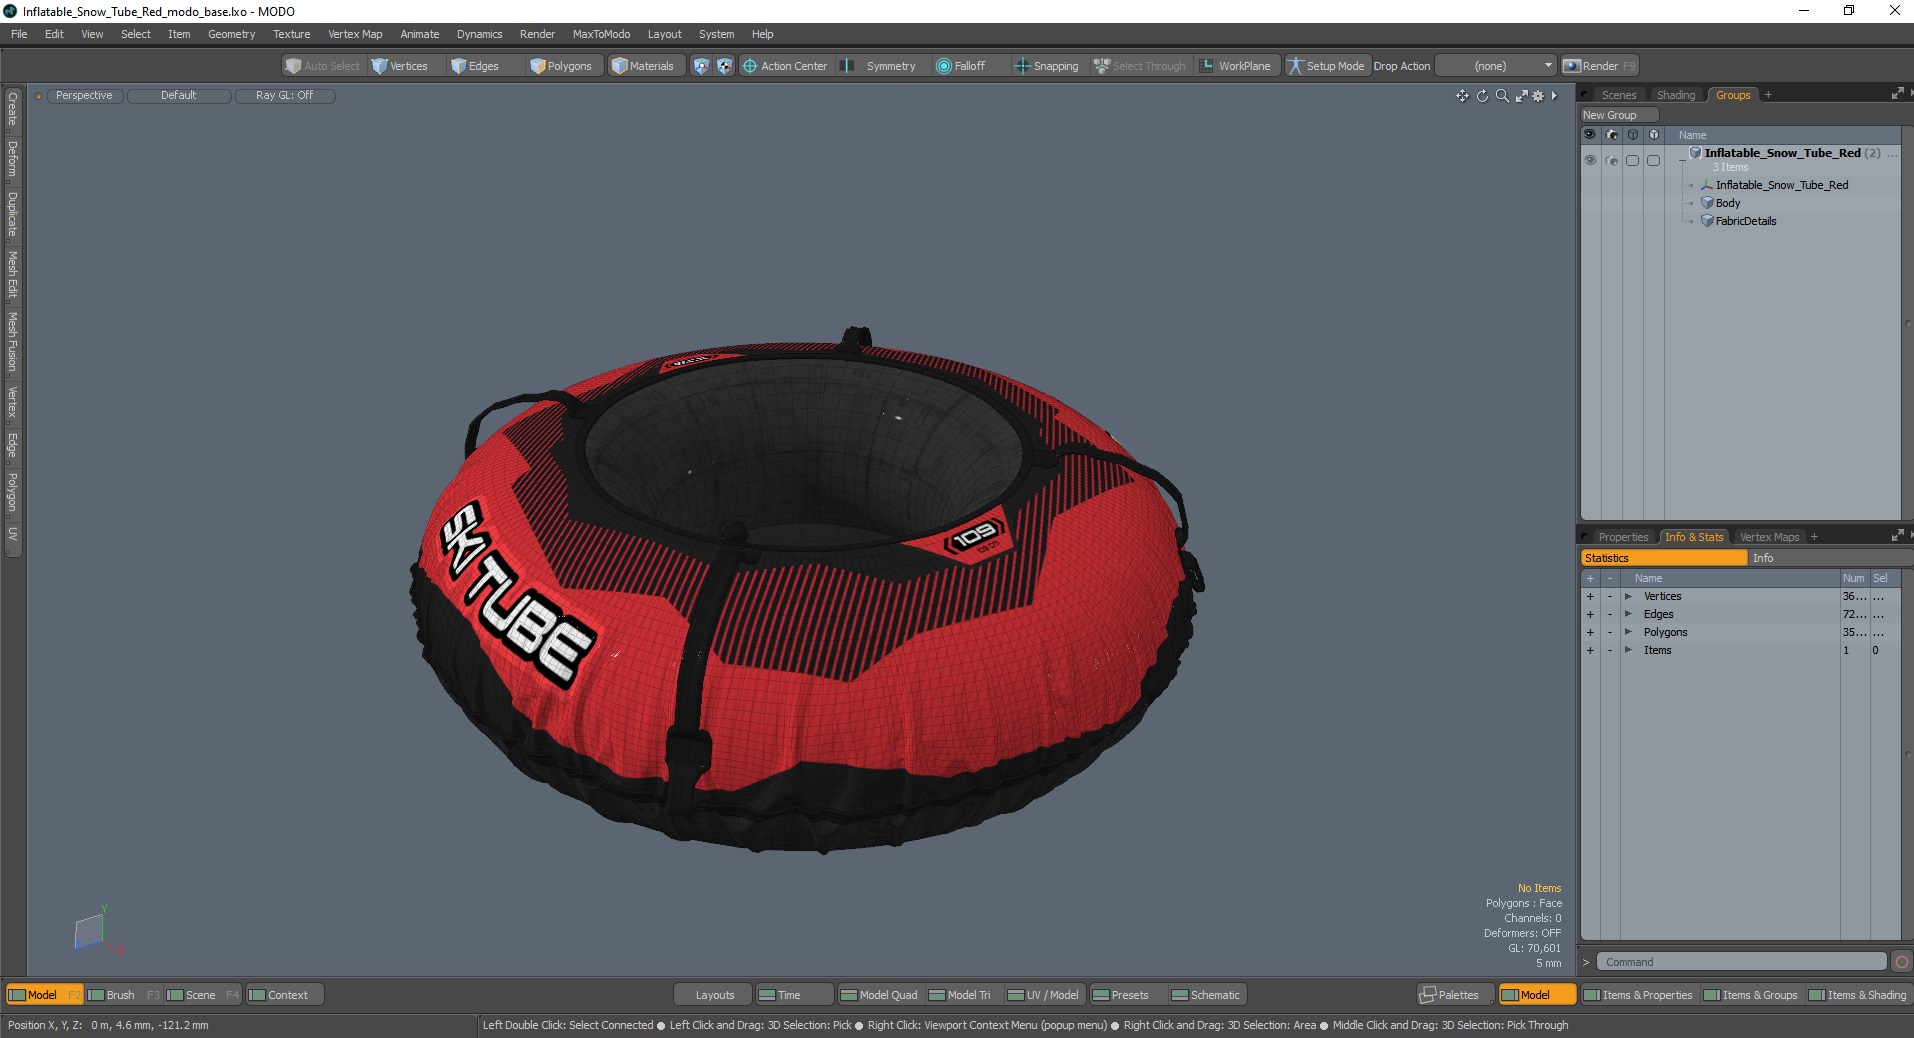
Task: Collapse the Inflatable_Snow_Tube_Red group tree
Action: (x=1682, y=160)
